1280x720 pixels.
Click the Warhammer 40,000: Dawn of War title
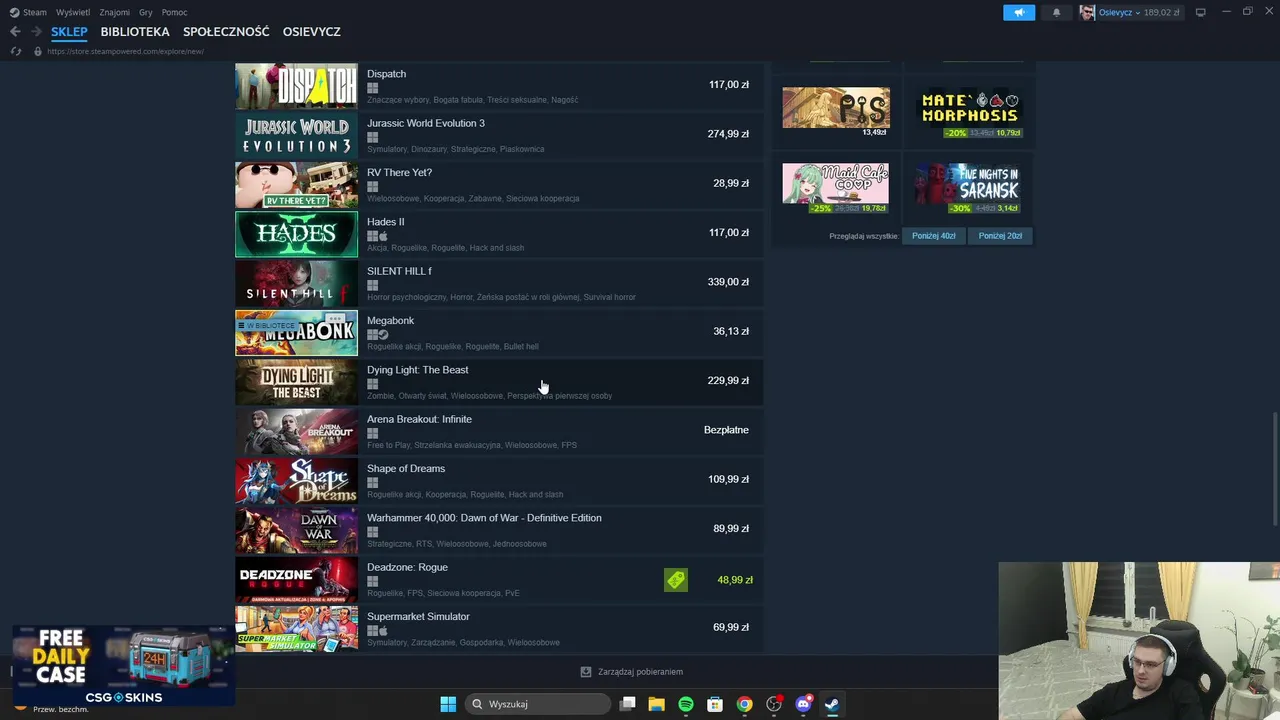tap(484, 518)
